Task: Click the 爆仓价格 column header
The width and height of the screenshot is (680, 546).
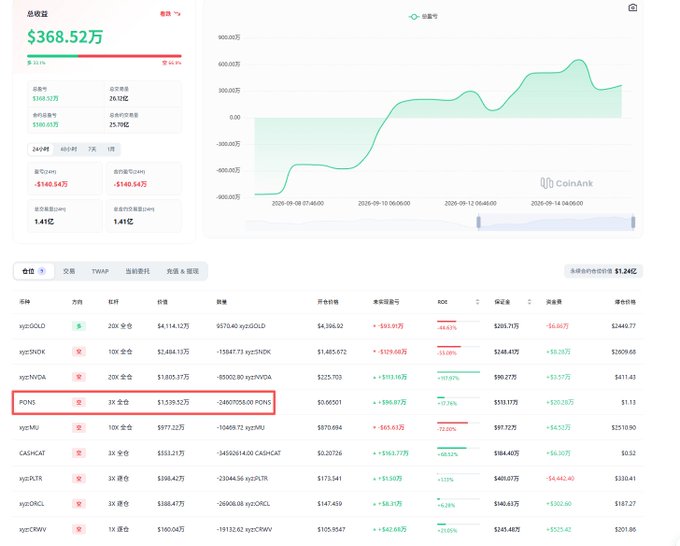Action: [625, 301]
